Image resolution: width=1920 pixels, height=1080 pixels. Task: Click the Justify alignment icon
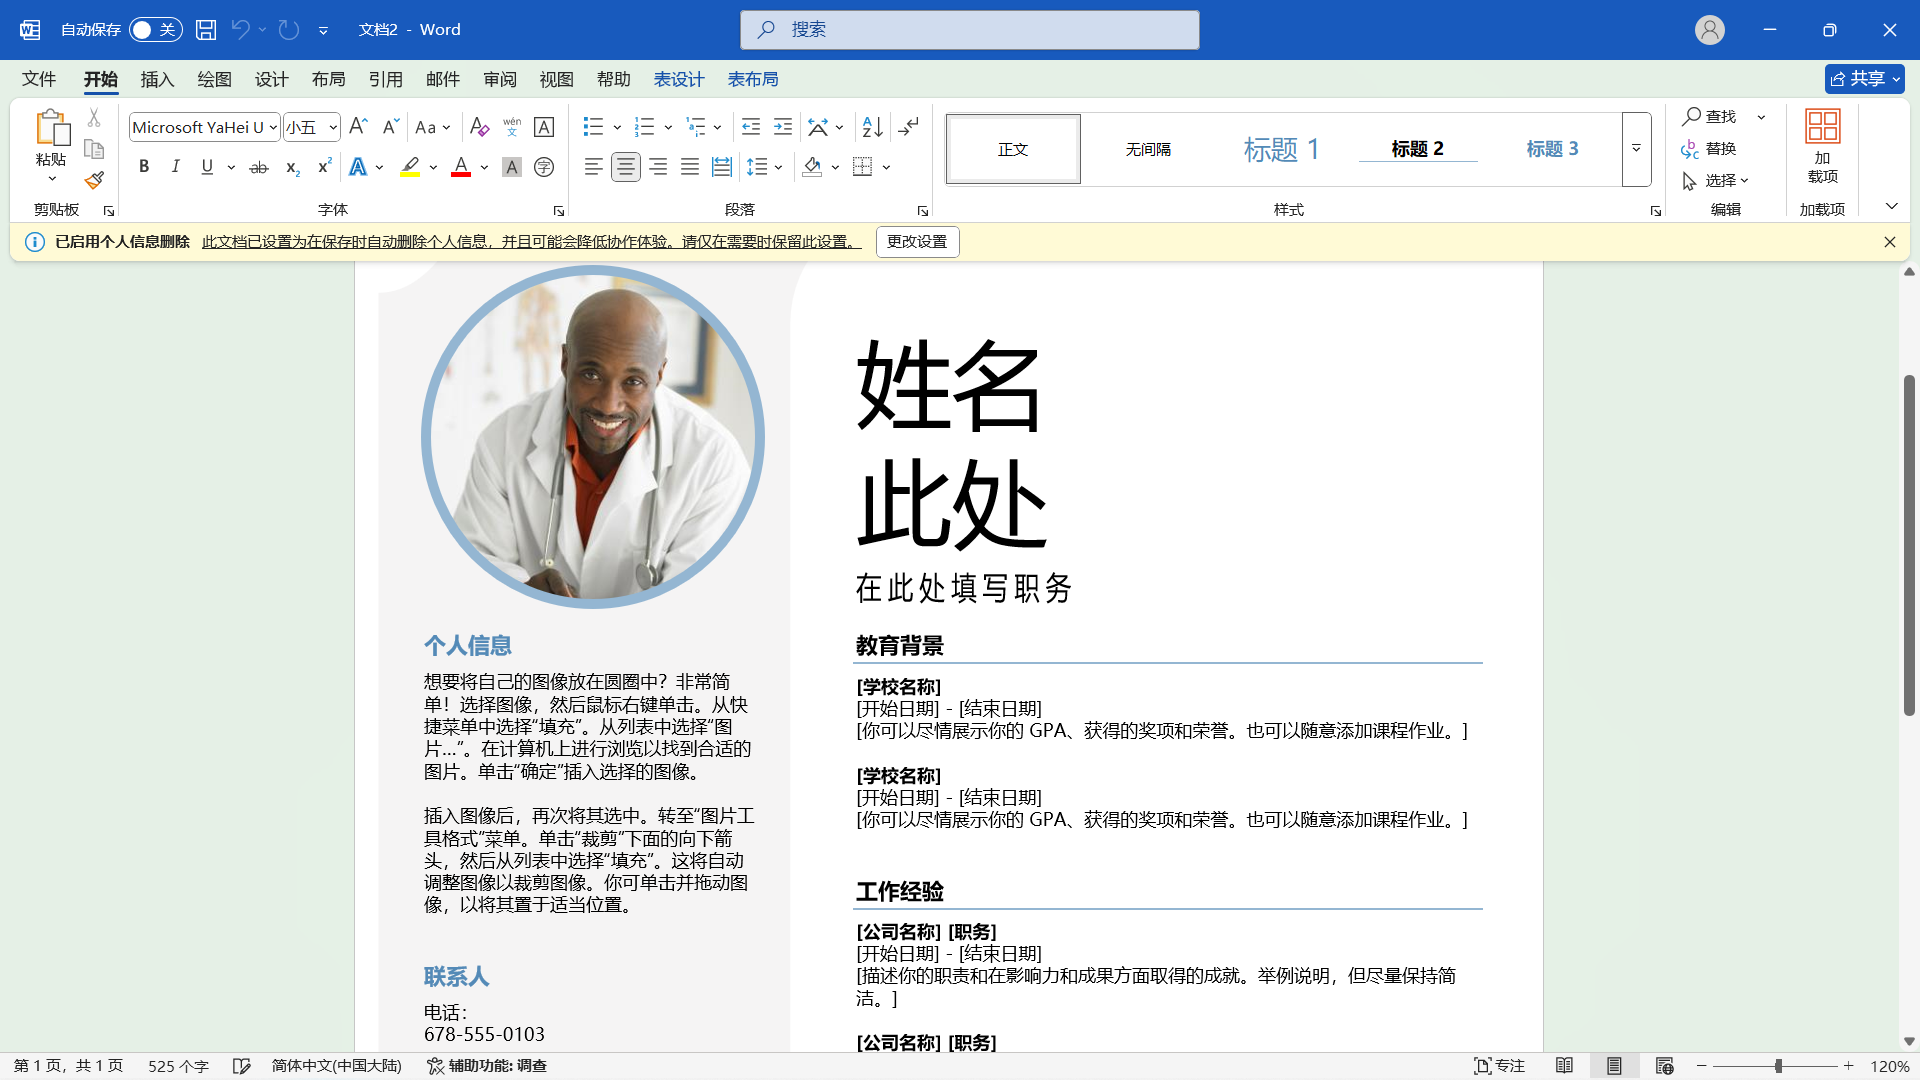click(690, 167)
